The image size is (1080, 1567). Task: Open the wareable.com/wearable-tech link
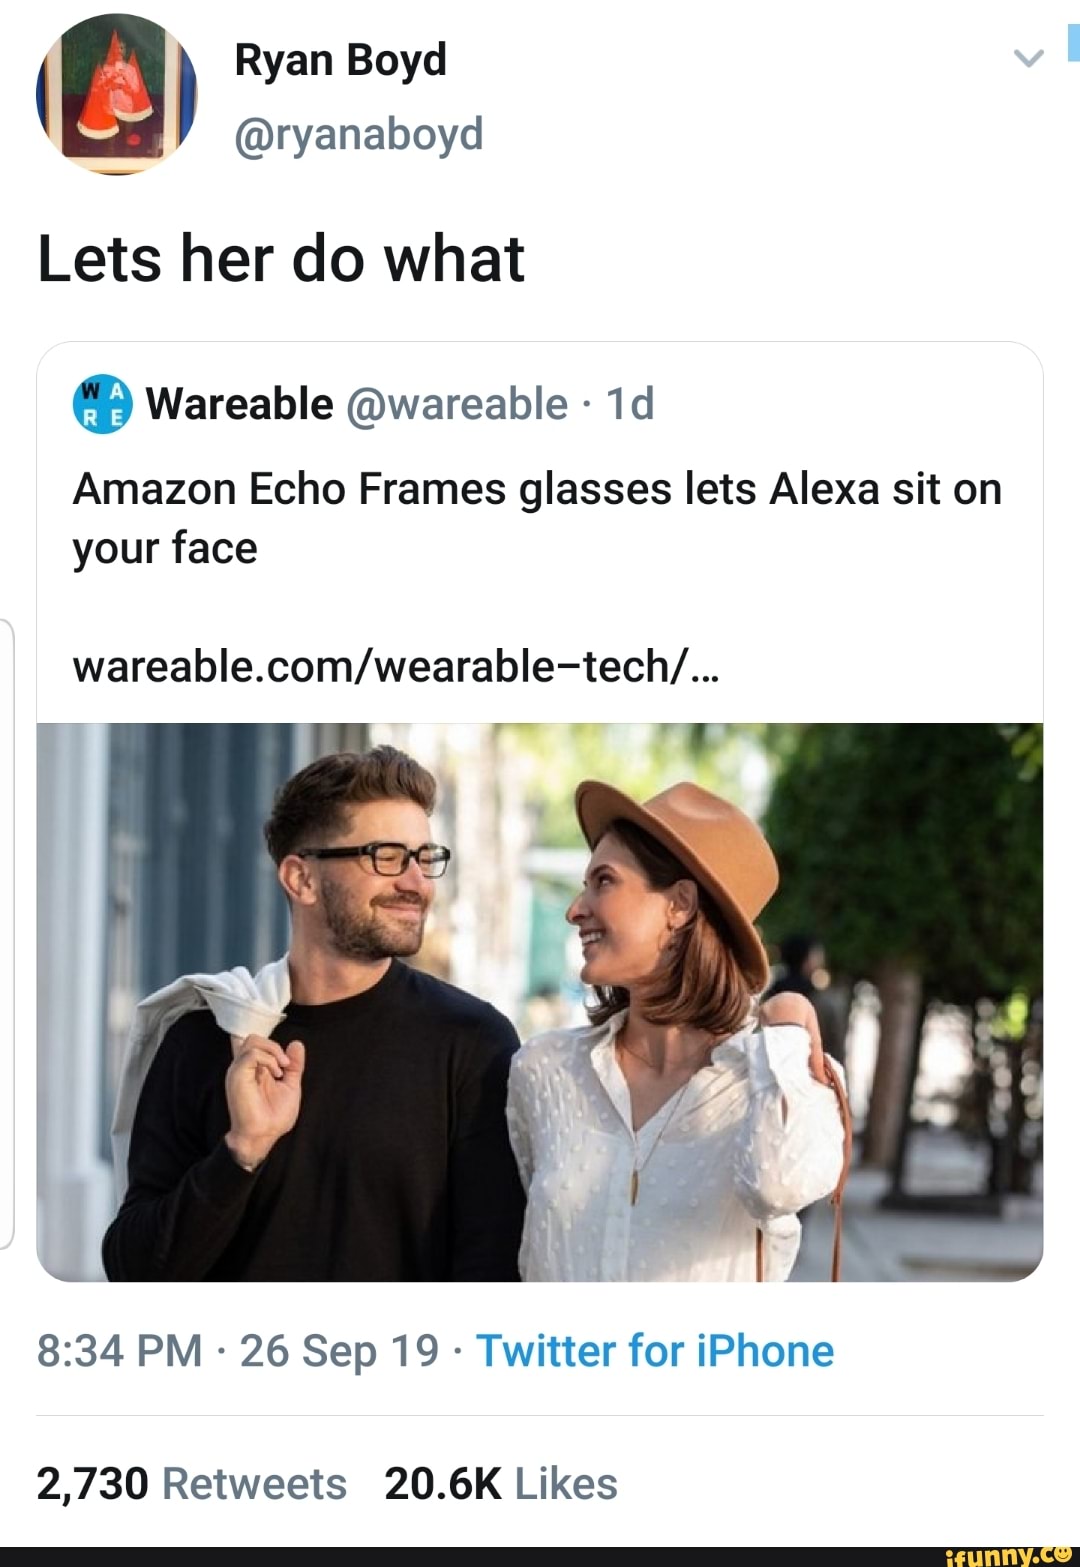(396, 665)
